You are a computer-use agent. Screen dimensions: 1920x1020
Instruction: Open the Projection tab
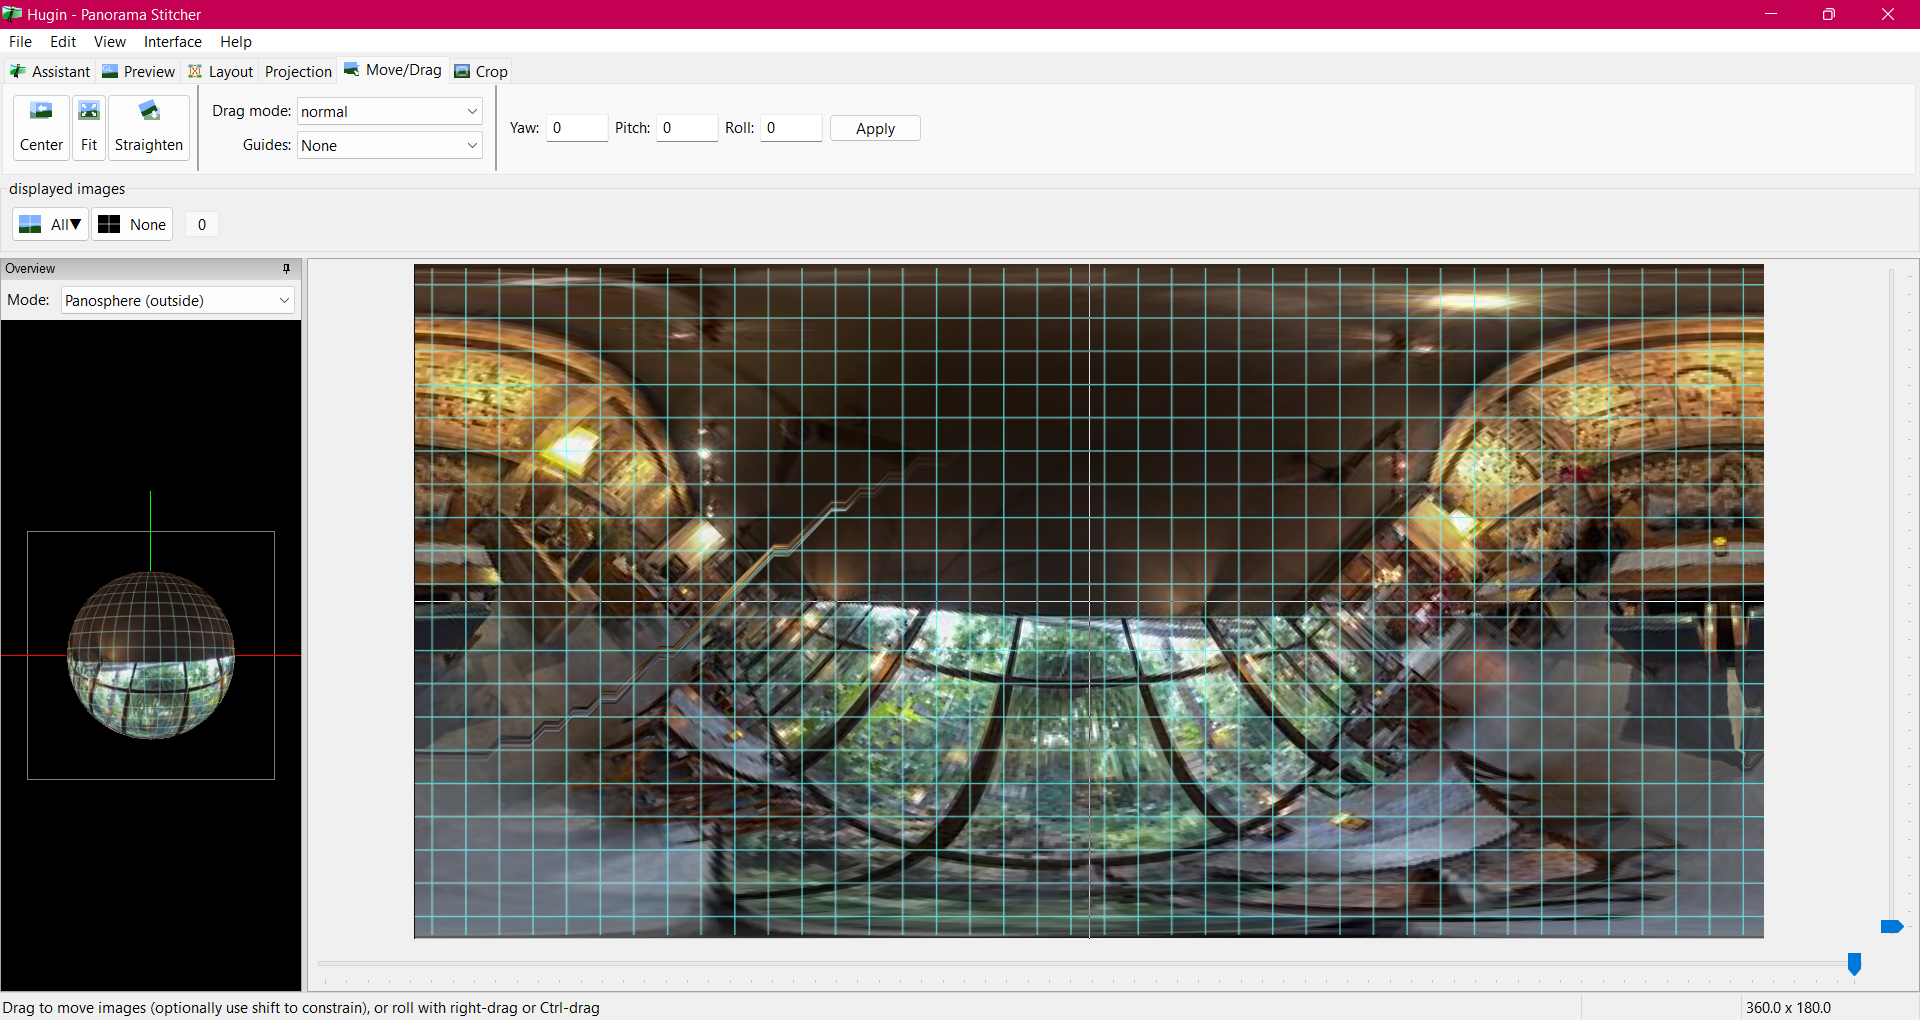pos(298,71)
